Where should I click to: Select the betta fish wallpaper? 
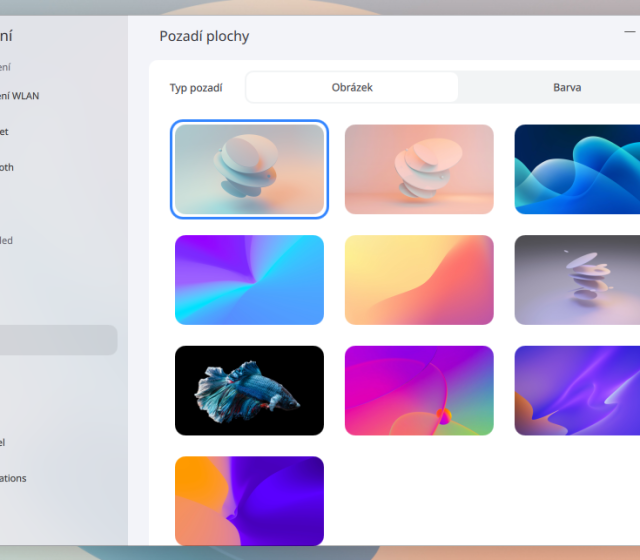coord(249,391)
